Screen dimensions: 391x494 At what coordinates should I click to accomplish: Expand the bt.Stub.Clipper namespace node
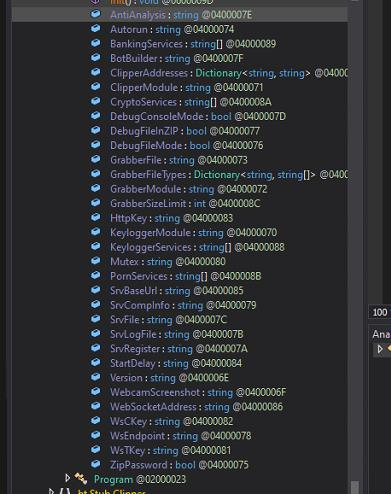[x=51, y=491]
